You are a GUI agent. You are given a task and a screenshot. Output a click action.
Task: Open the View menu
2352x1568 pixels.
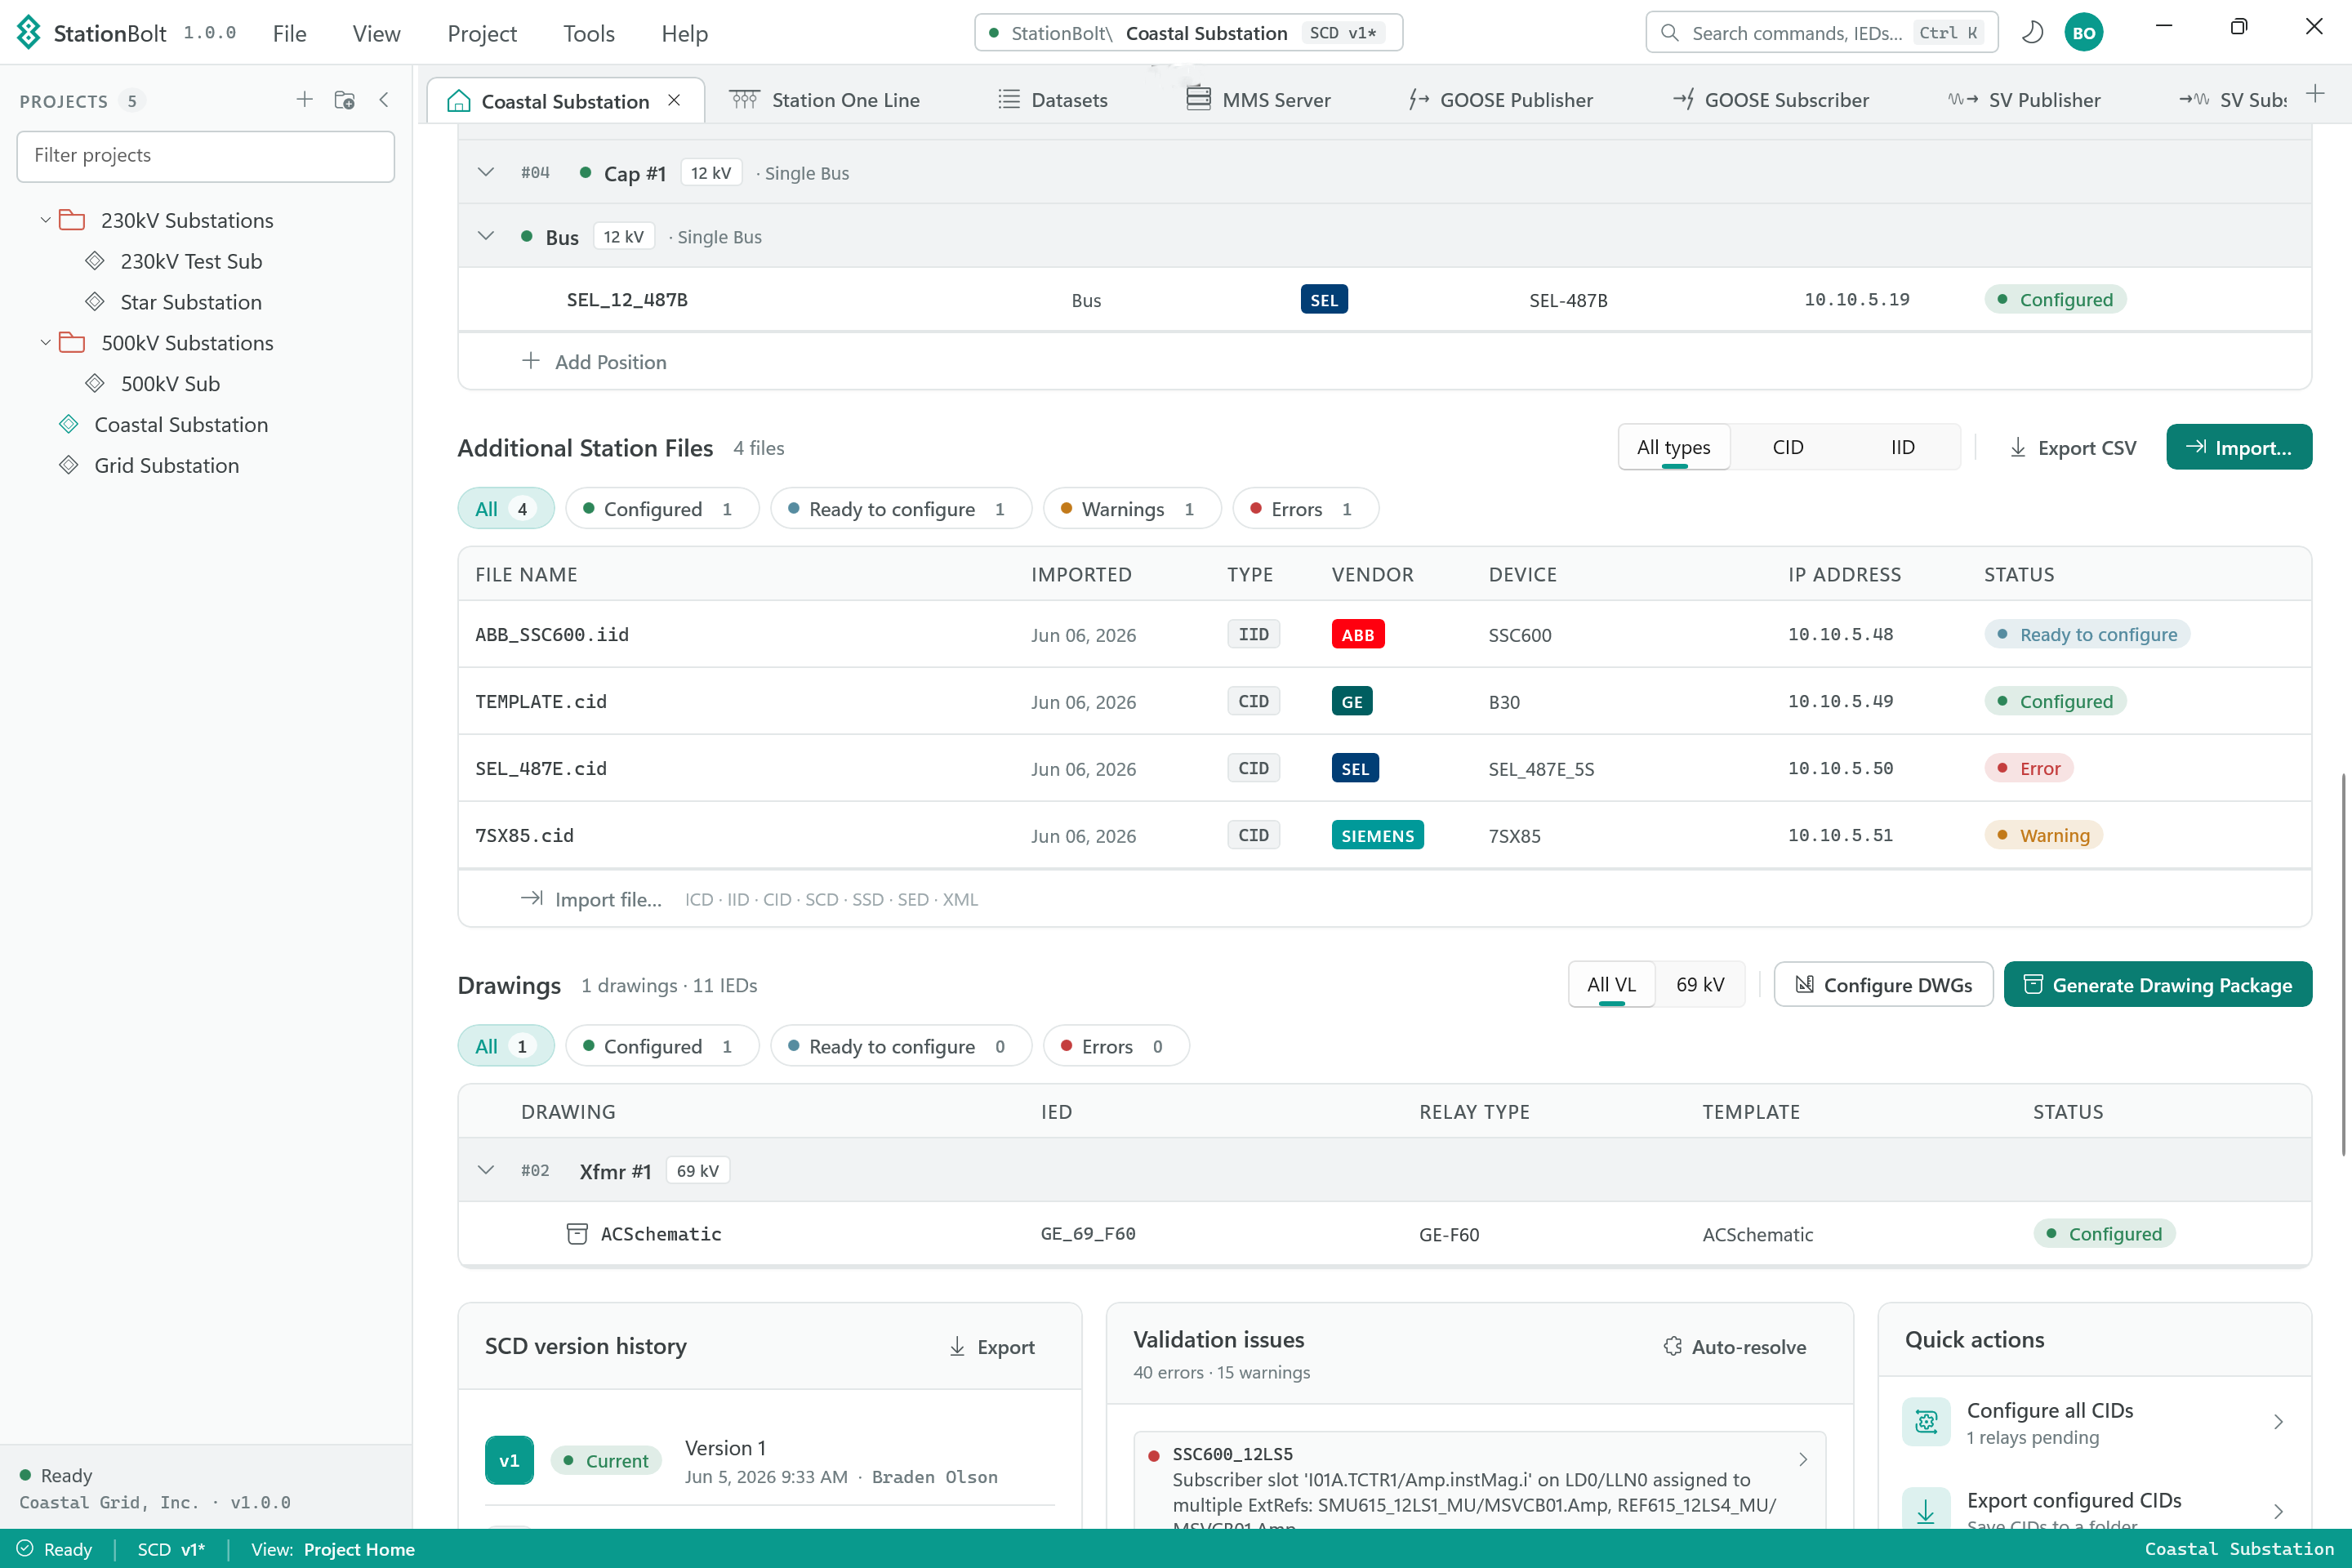pyautogui.click(x=376, y=33)
